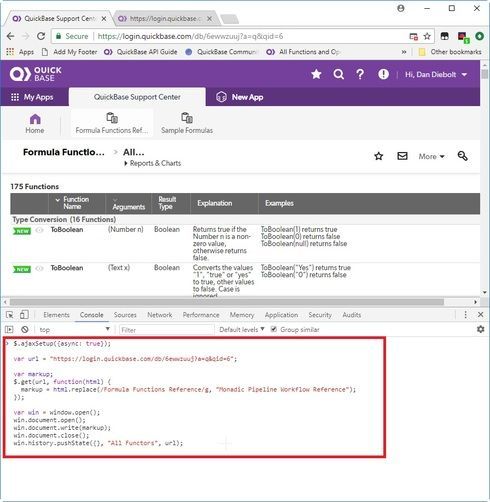
Task: Expand the More dropdown menu
Action: tap(431, 156)
